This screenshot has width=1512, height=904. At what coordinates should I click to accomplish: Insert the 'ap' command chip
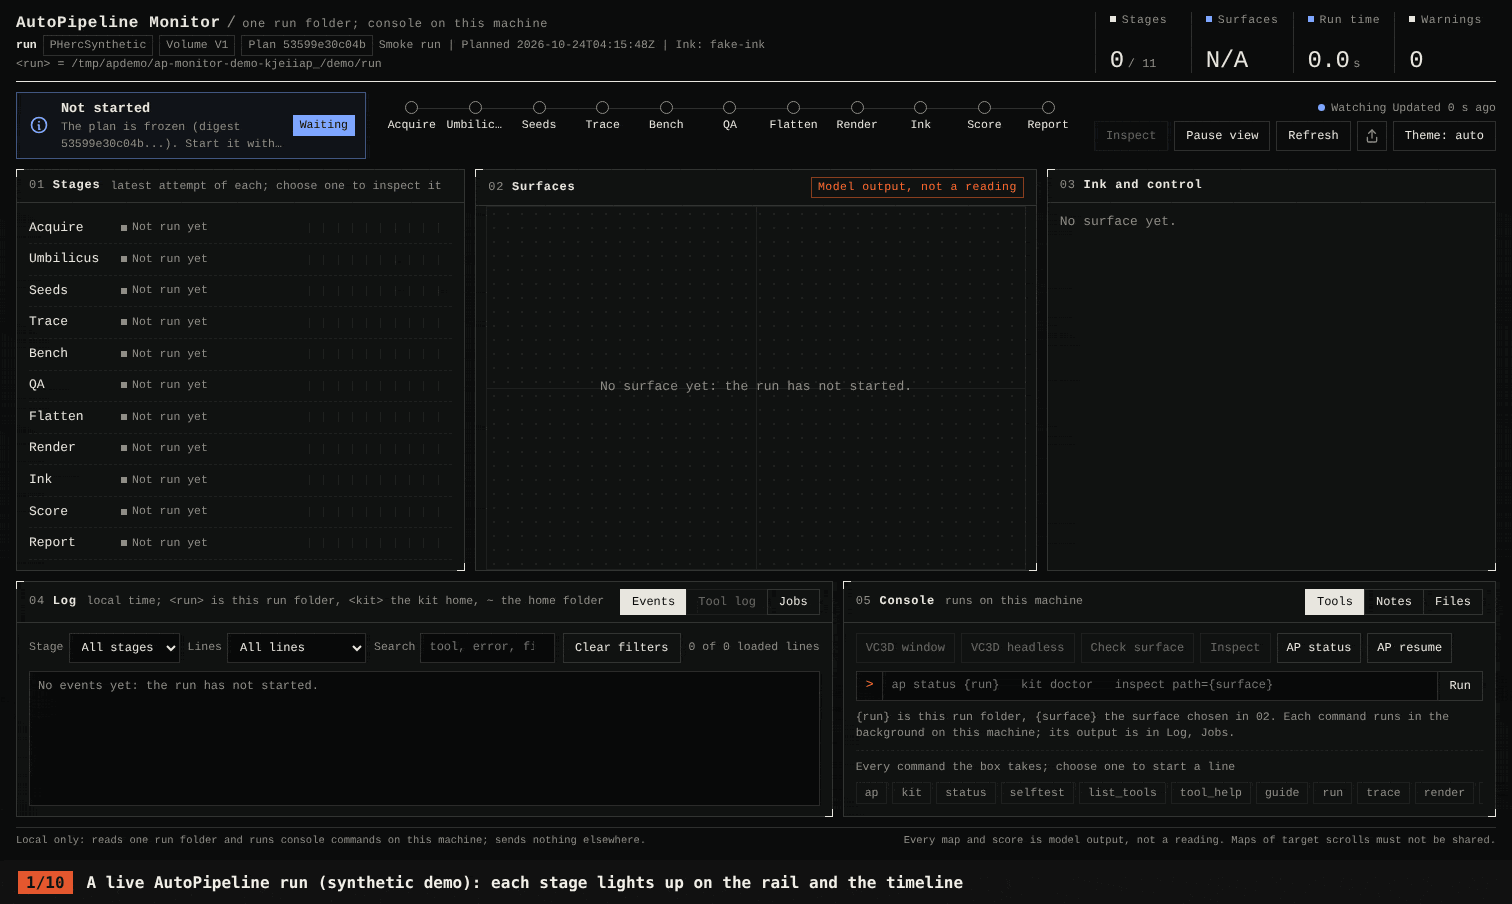pyautogui.click(x=871, y=793)
